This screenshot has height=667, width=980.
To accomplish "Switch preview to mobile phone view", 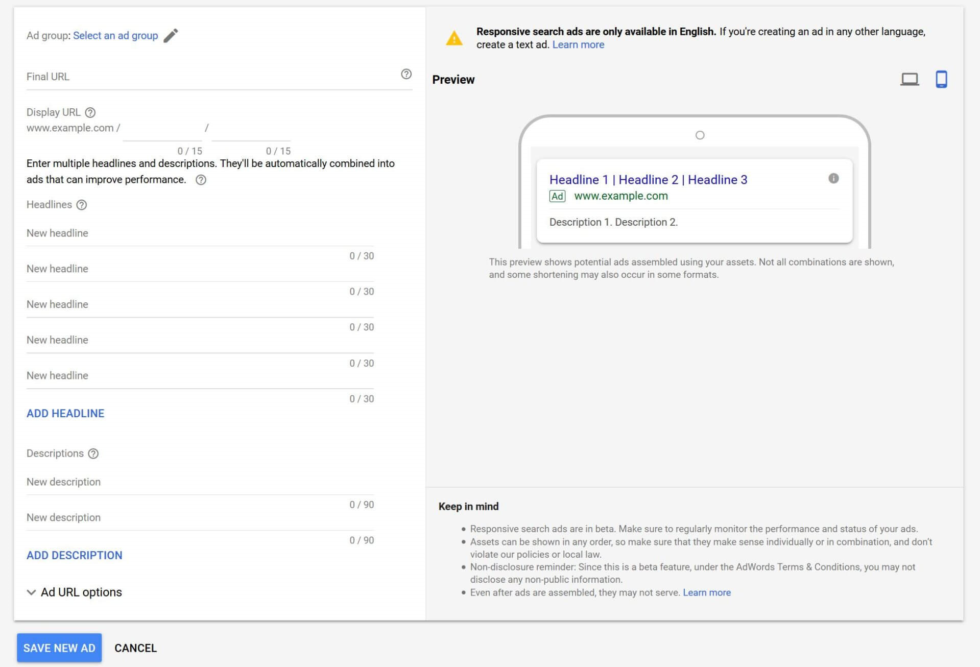I will [x=941, y=79].
